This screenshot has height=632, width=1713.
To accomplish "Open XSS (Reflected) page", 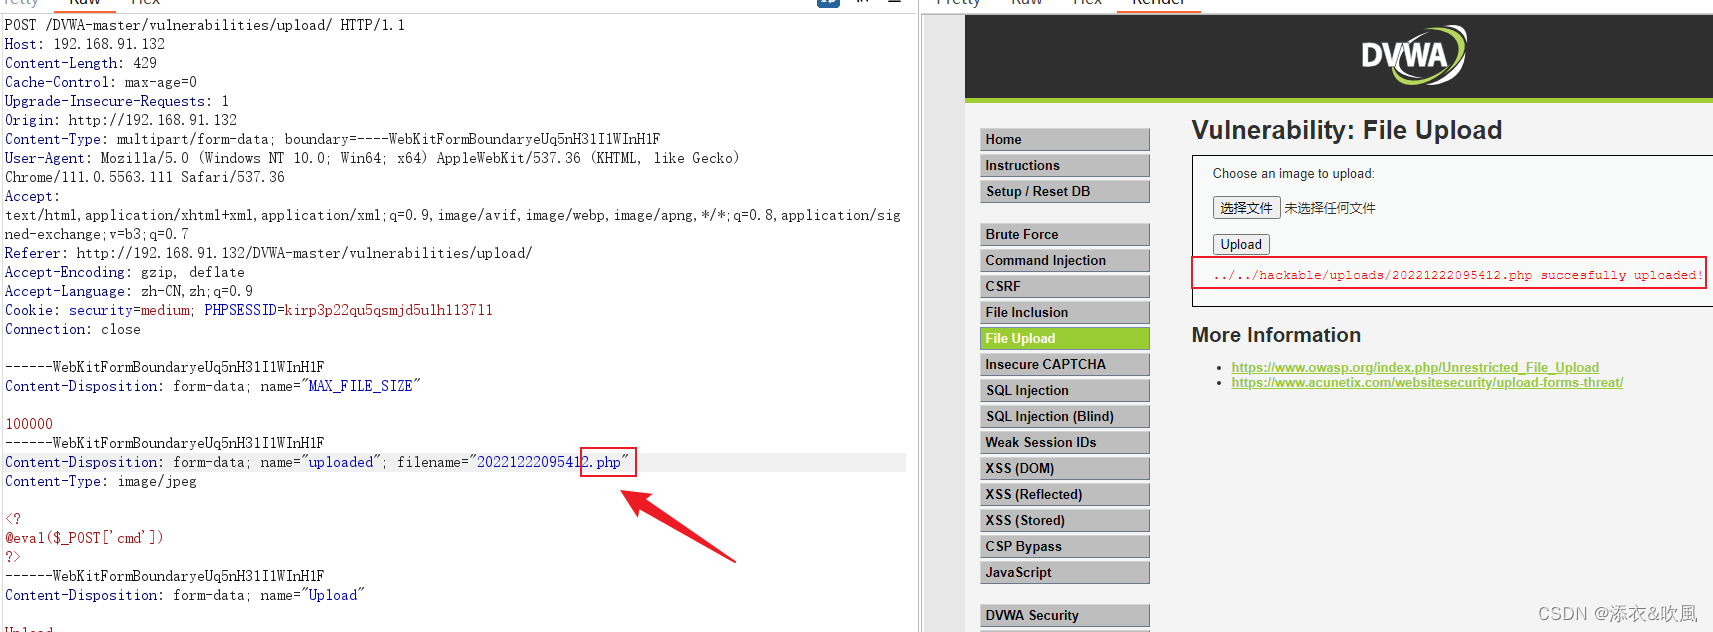I will [1065, 494].
